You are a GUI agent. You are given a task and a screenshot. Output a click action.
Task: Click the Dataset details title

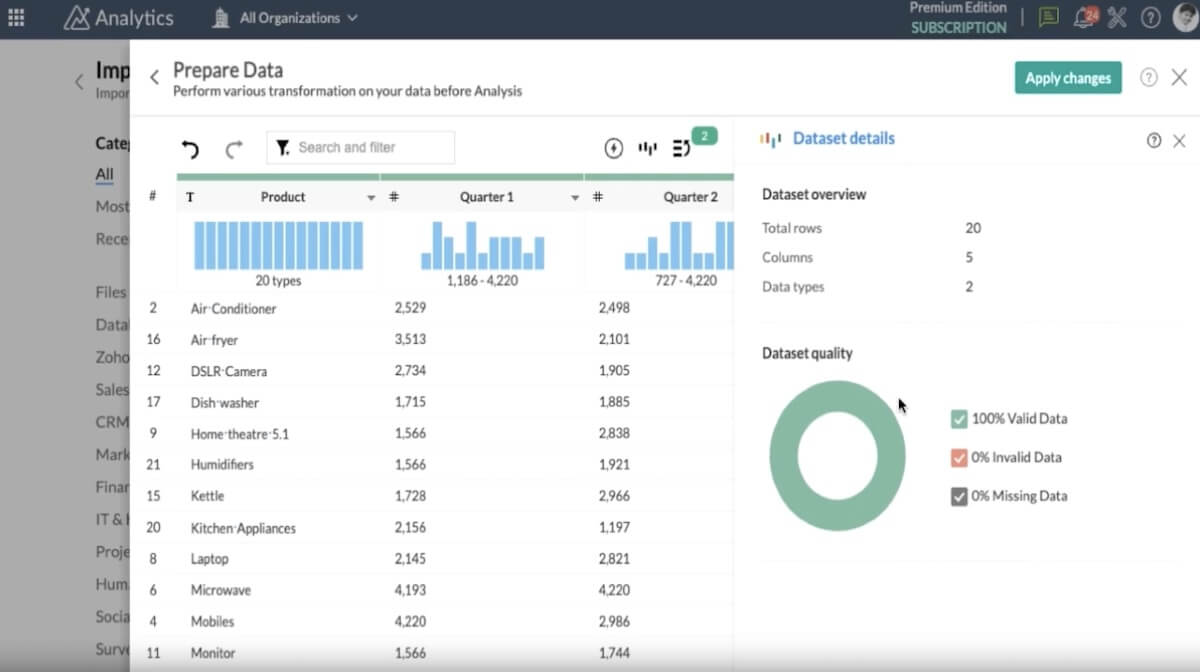point(843,139)
